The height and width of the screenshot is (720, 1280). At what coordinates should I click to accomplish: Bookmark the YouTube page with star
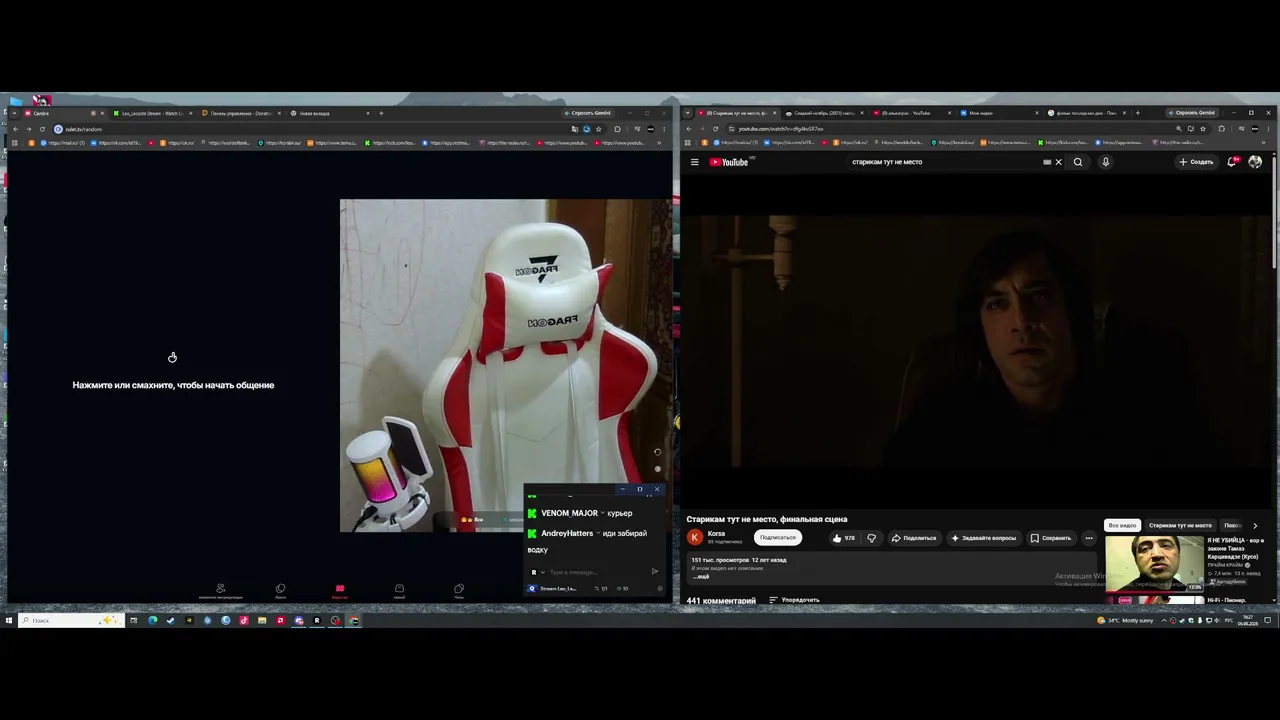tap(1203, 129)
